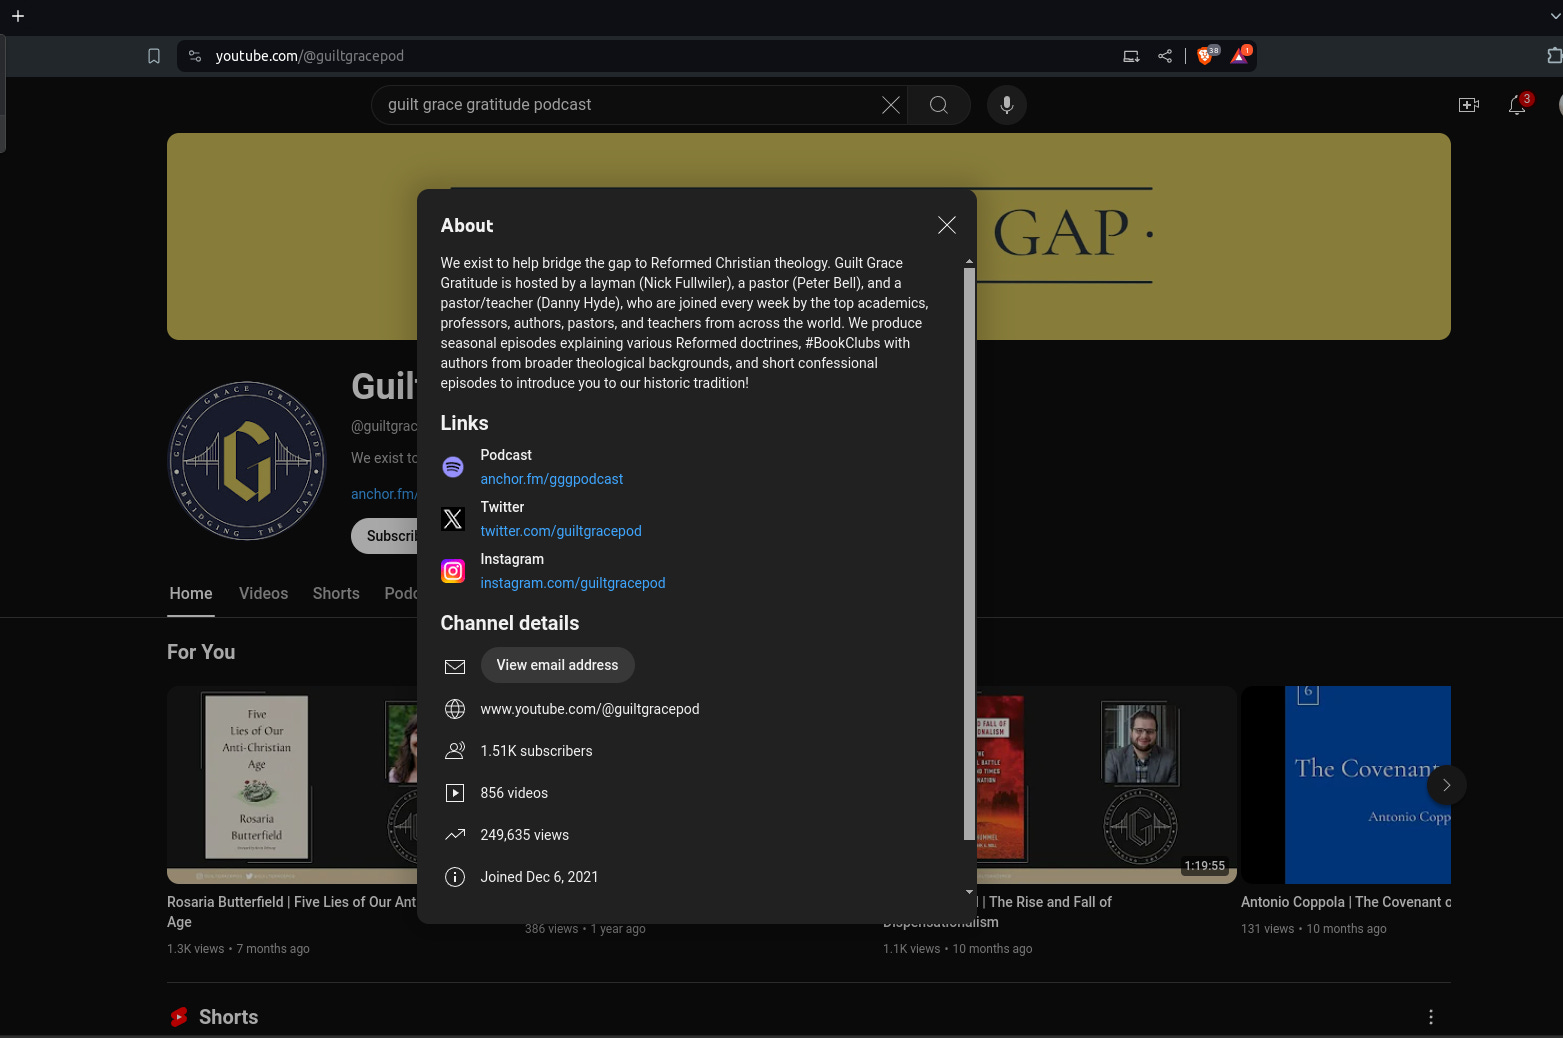Click the globe icon beside channel URL

[x=455, y=709]
